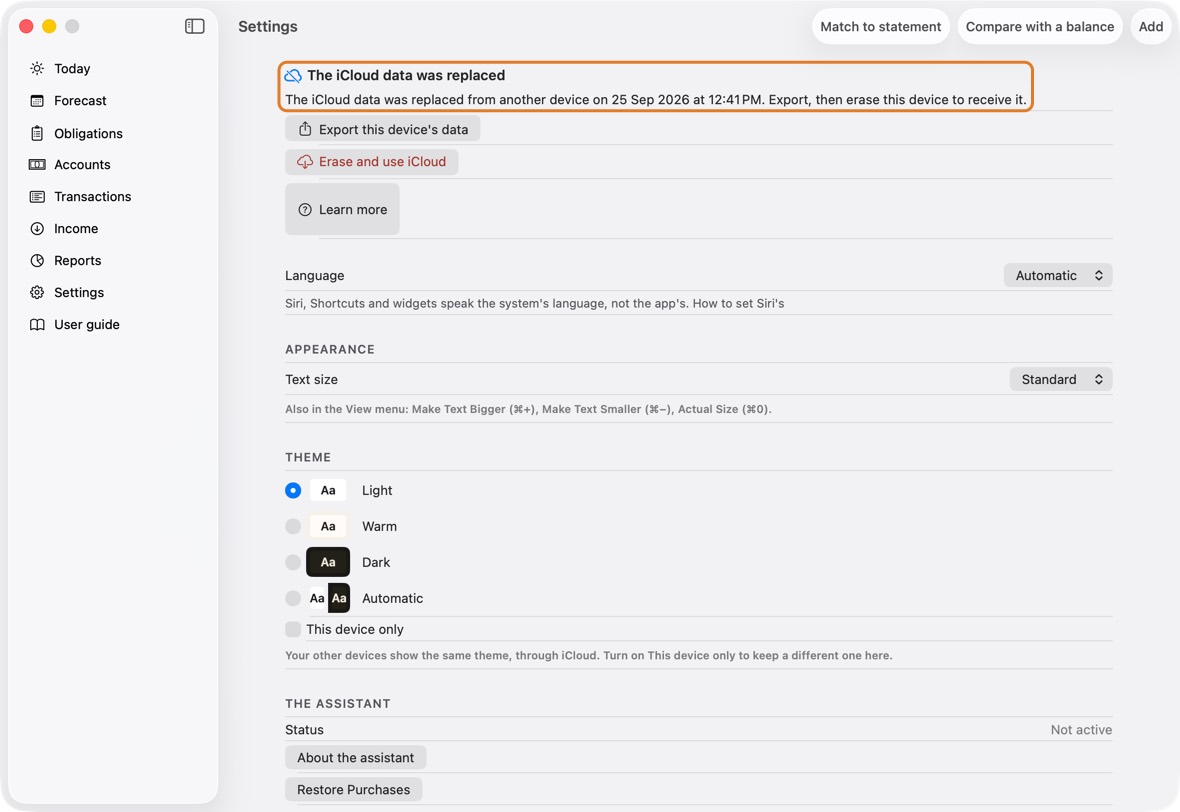The height and width of the screenshot is (812, 1180).
Task: Click the 'Also in the View menu' hint text
Action: [x=528, y=409]
